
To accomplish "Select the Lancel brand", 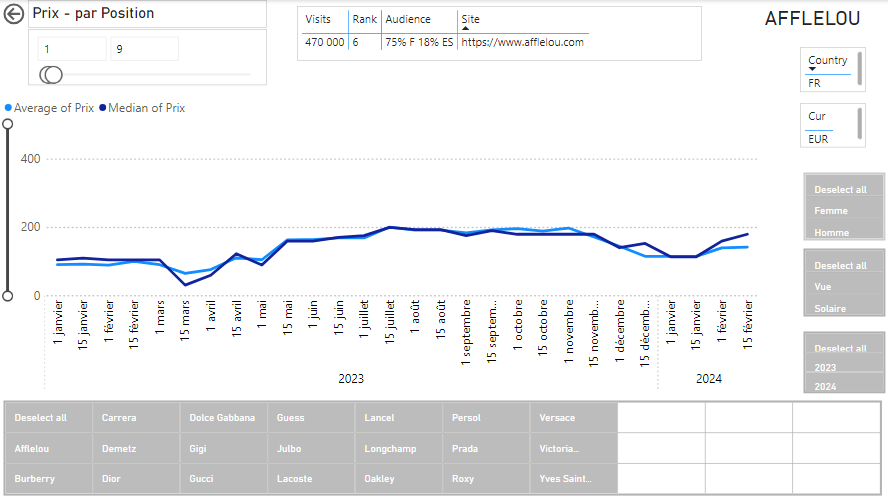I will click(x=398, y=417).
